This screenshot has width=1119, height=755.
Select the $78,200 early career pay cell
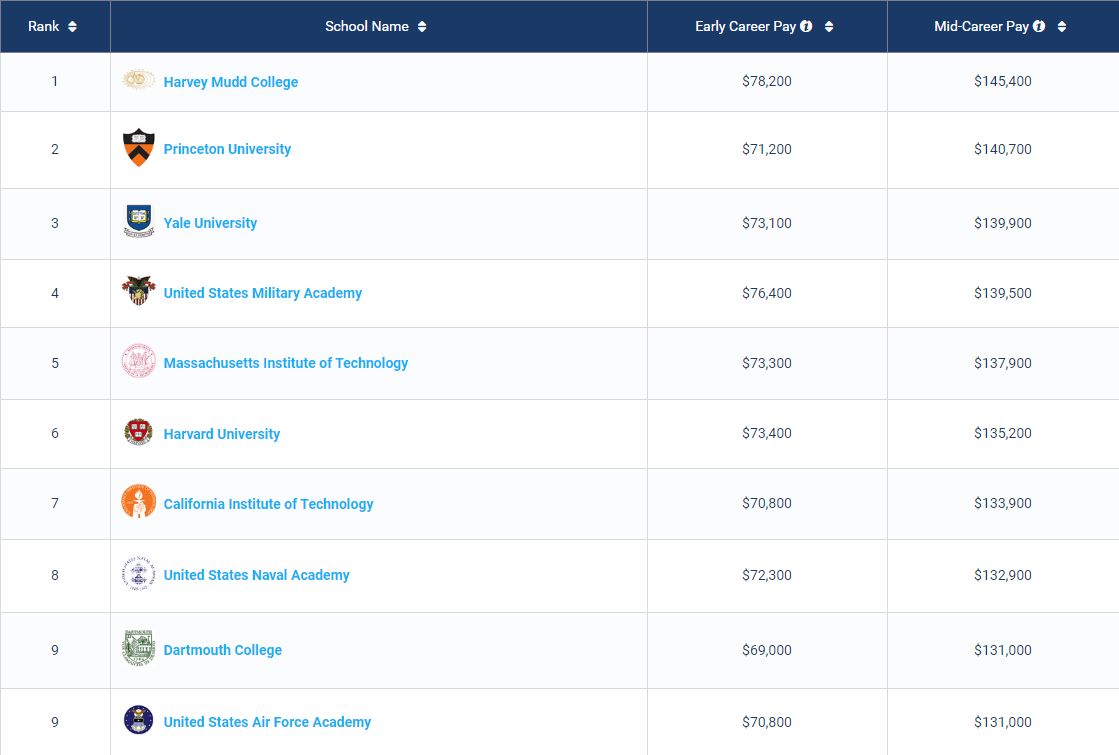(x=766, y=81)
